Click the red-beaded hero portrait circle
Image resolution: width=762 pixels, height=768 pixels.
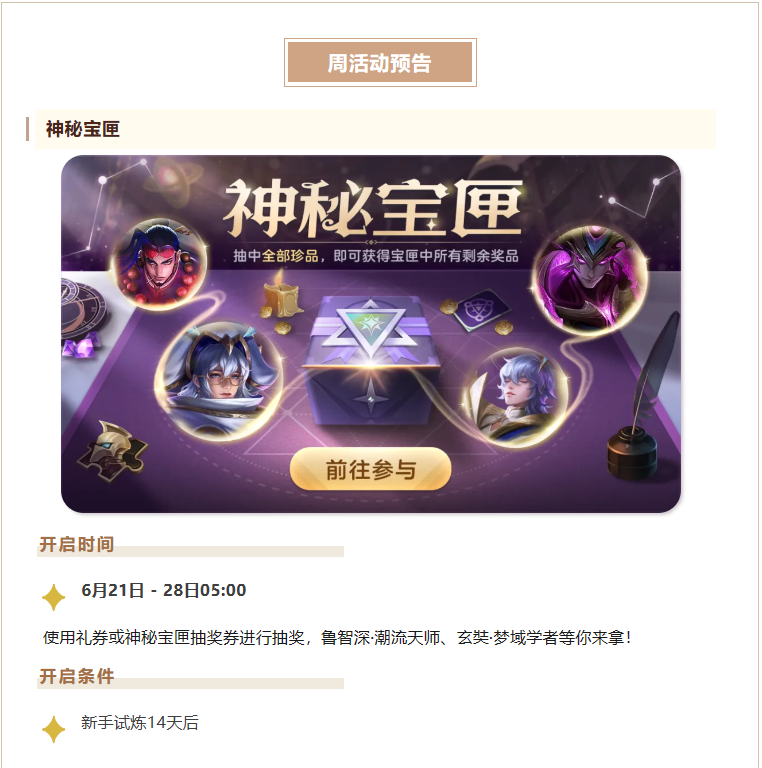160,264
